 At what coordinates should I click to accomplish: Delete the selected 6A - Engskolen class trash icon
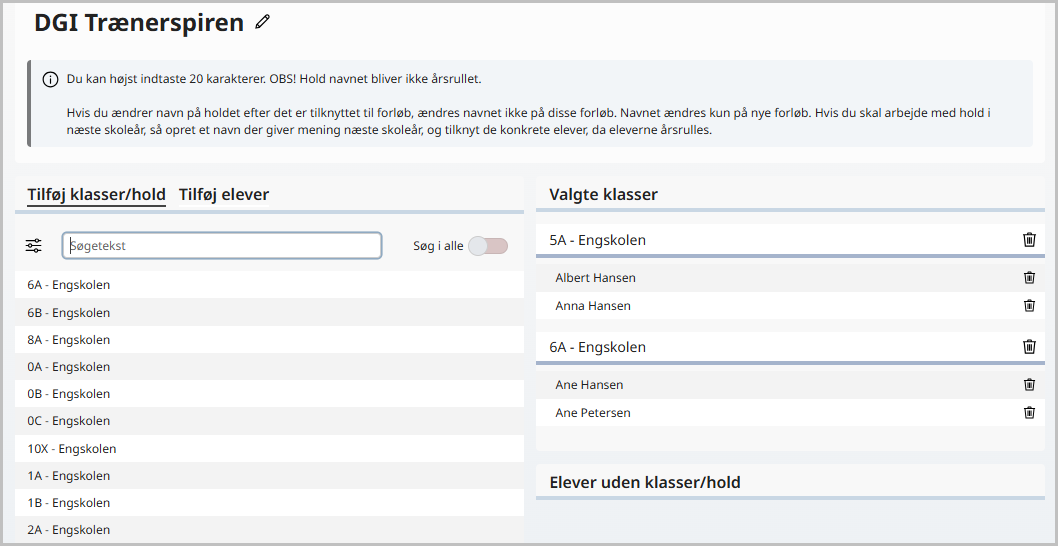(1029, 347)
